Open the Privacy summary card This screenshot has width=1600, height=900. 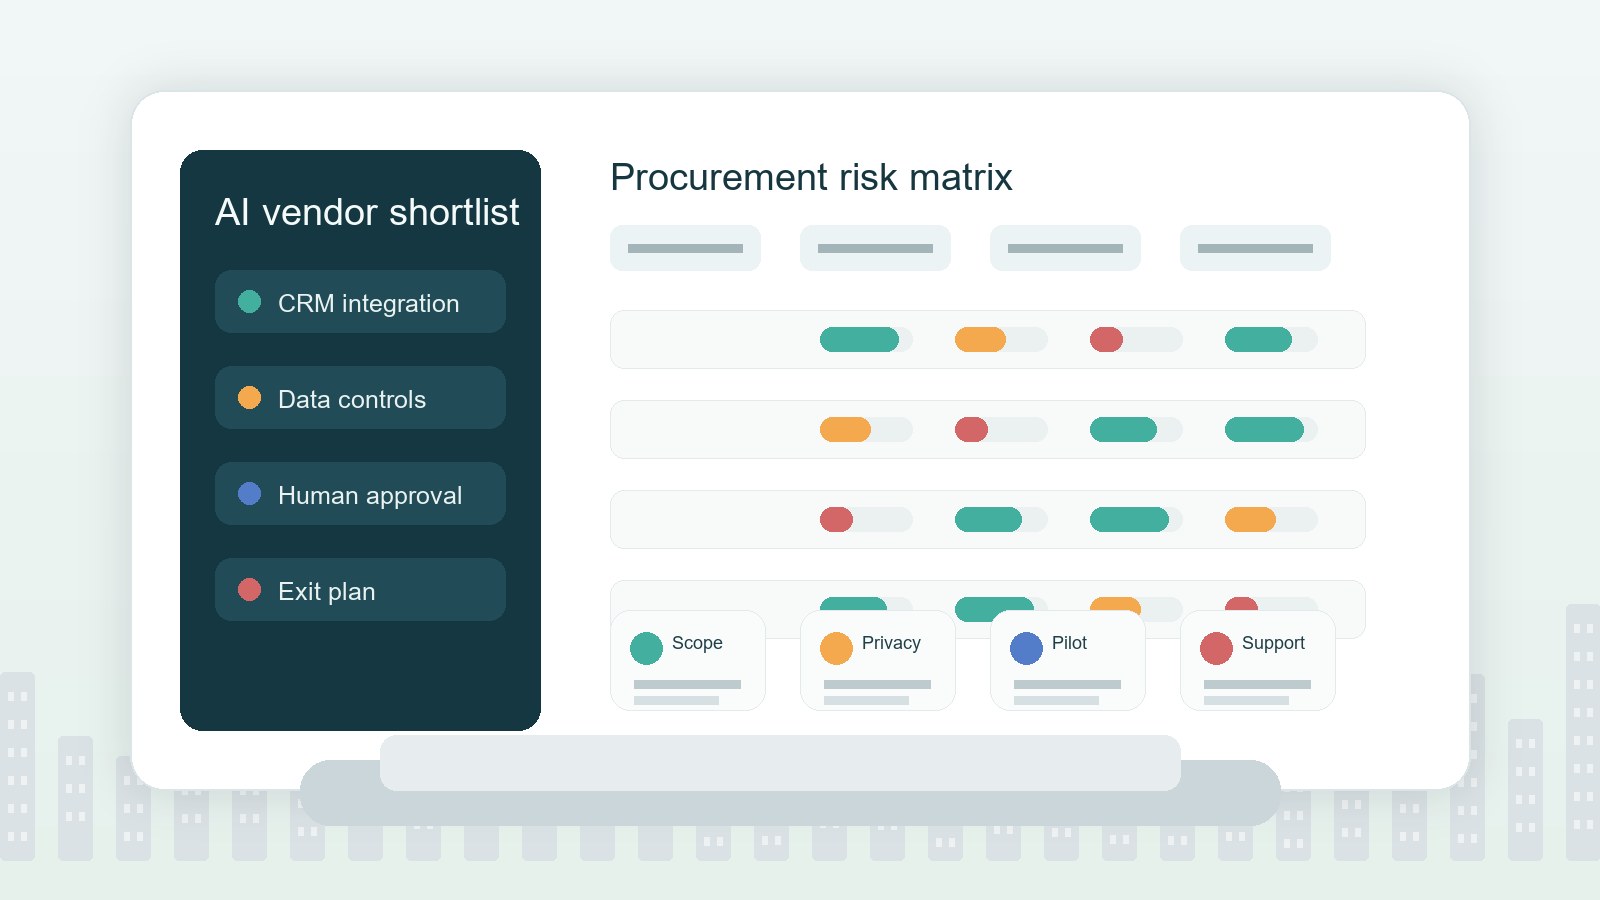(878, 661)
